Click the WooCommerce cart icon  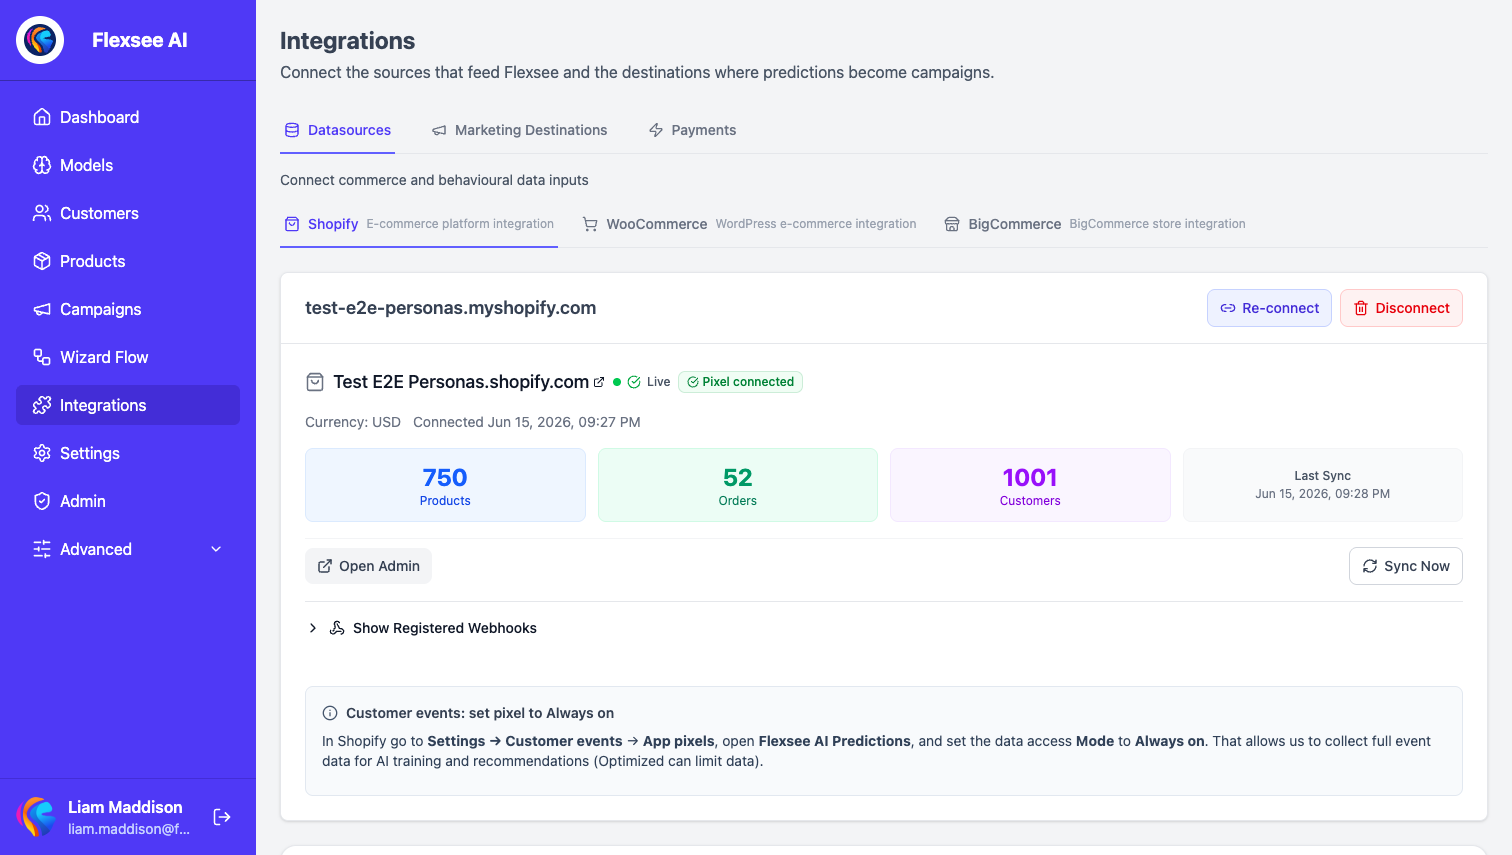coord(590,224)
